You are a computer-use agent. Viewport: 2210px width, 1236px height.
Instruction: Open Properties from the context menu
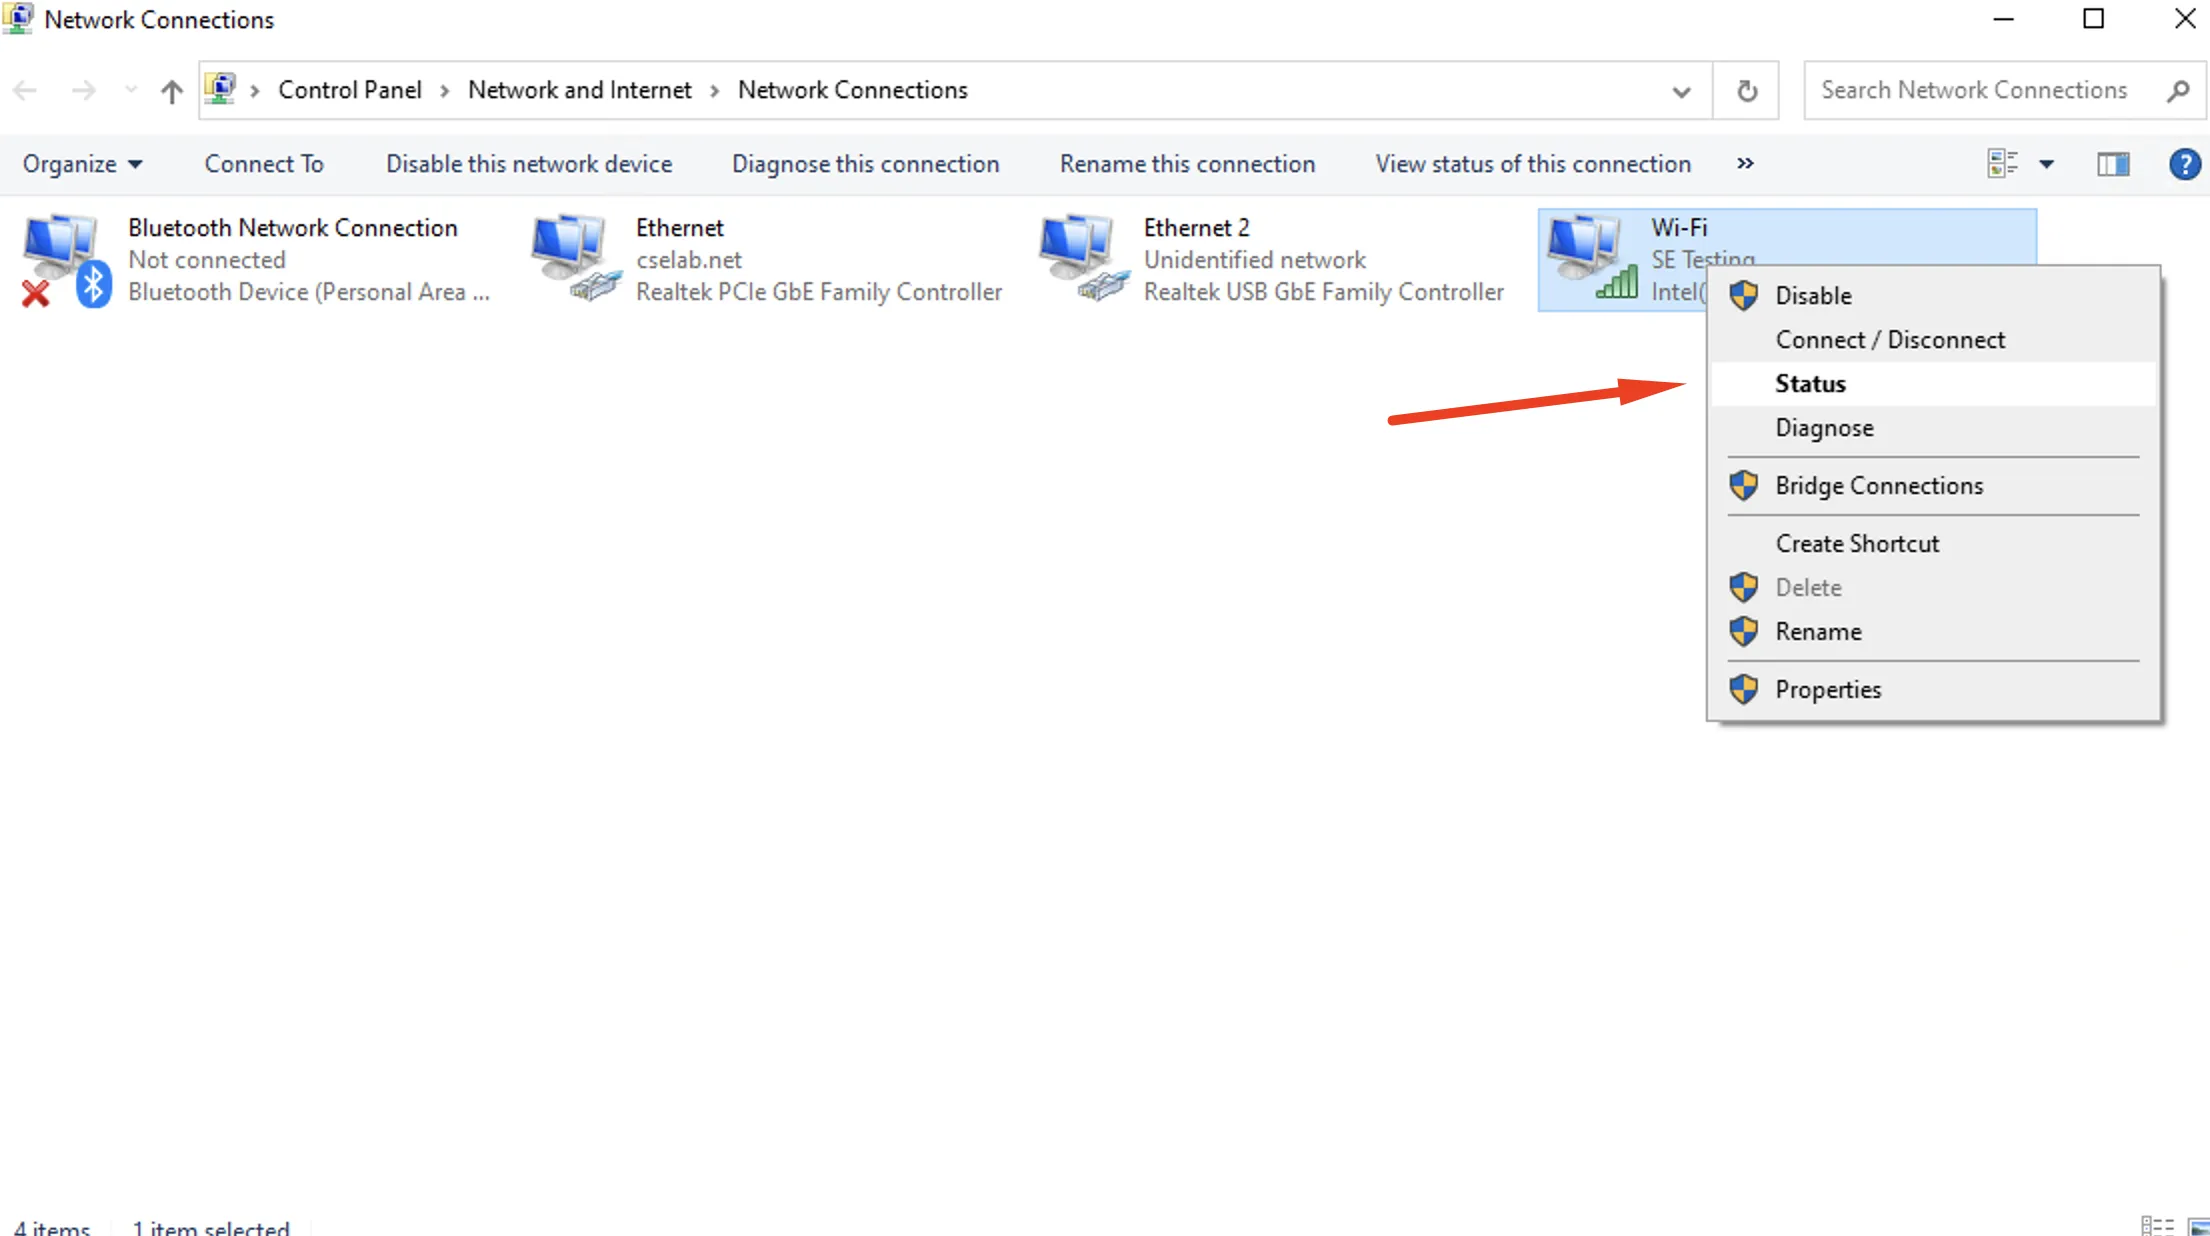1932,690
